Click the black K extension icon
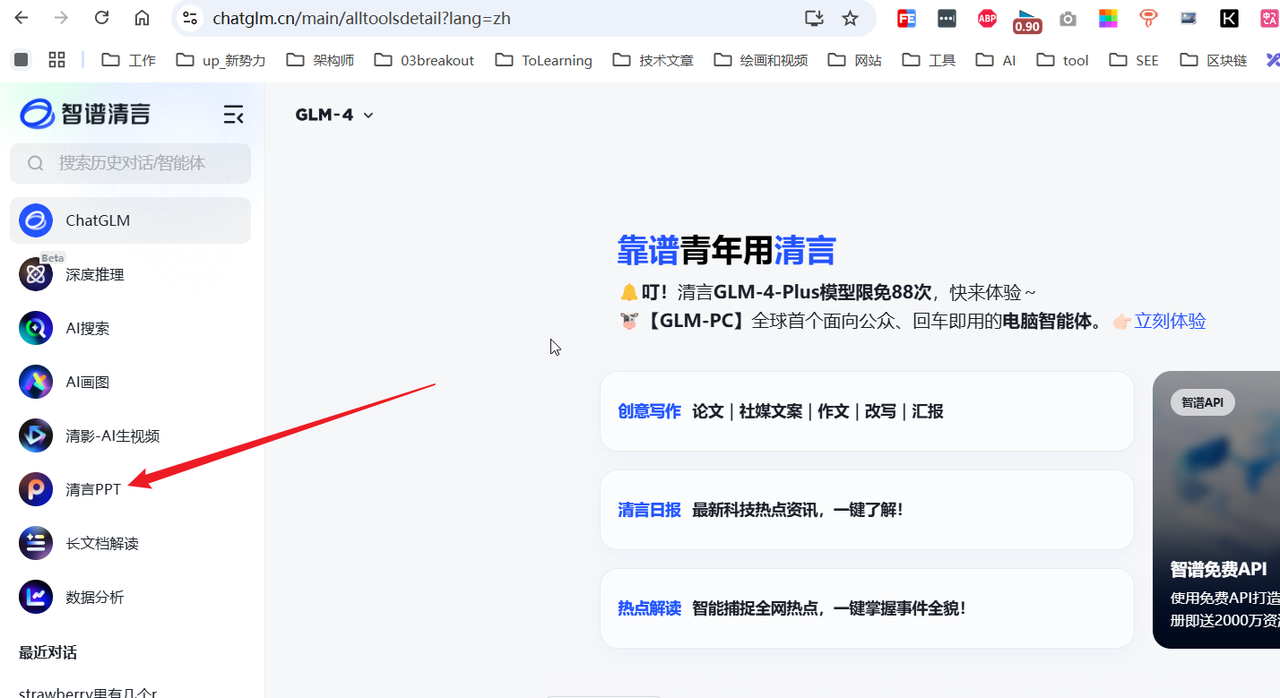The image size is (1280, 698). tap(1229, 18)
